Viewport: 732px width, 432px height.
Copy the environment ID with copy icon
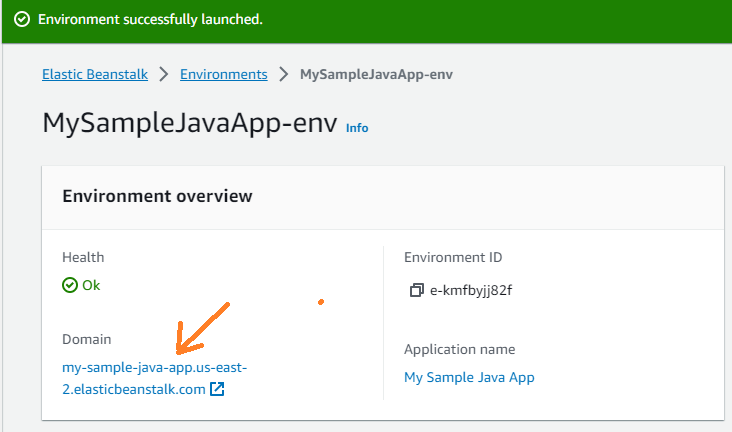[x=416, y=290]
